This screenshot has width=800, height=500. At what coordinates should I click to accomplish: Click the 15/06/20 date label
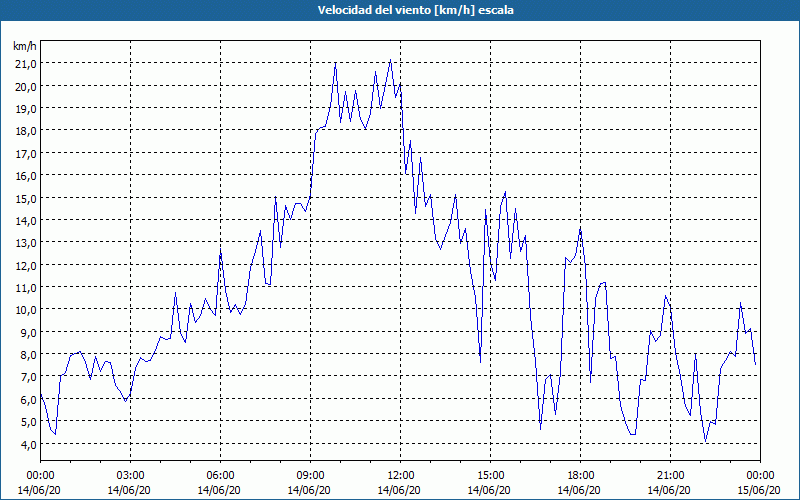pos(758,490)
